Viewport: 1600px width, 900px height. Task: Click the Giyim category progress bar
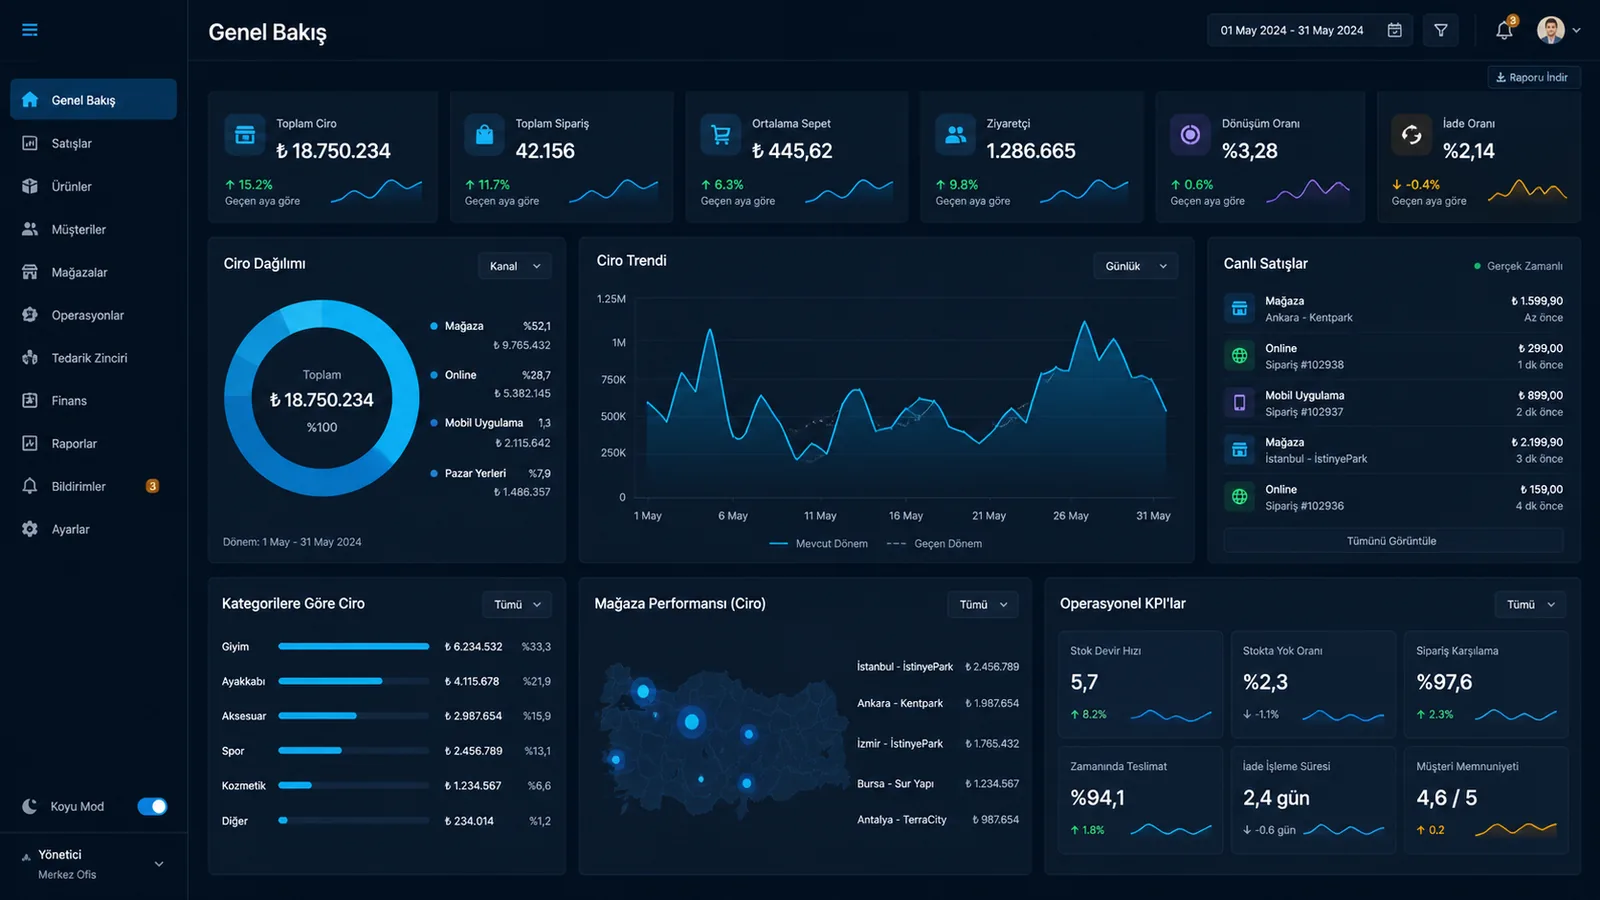coord(354,646)
